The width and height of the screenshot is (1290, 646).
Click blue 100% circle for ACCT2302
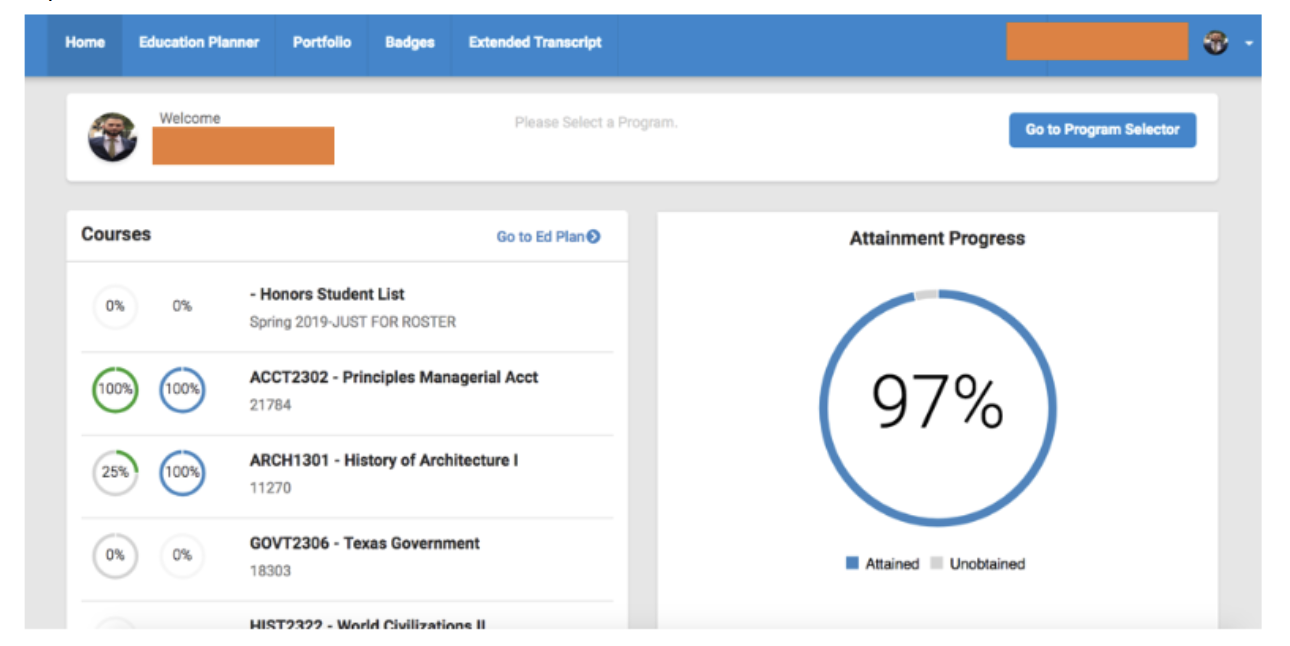tap(182, 390)
